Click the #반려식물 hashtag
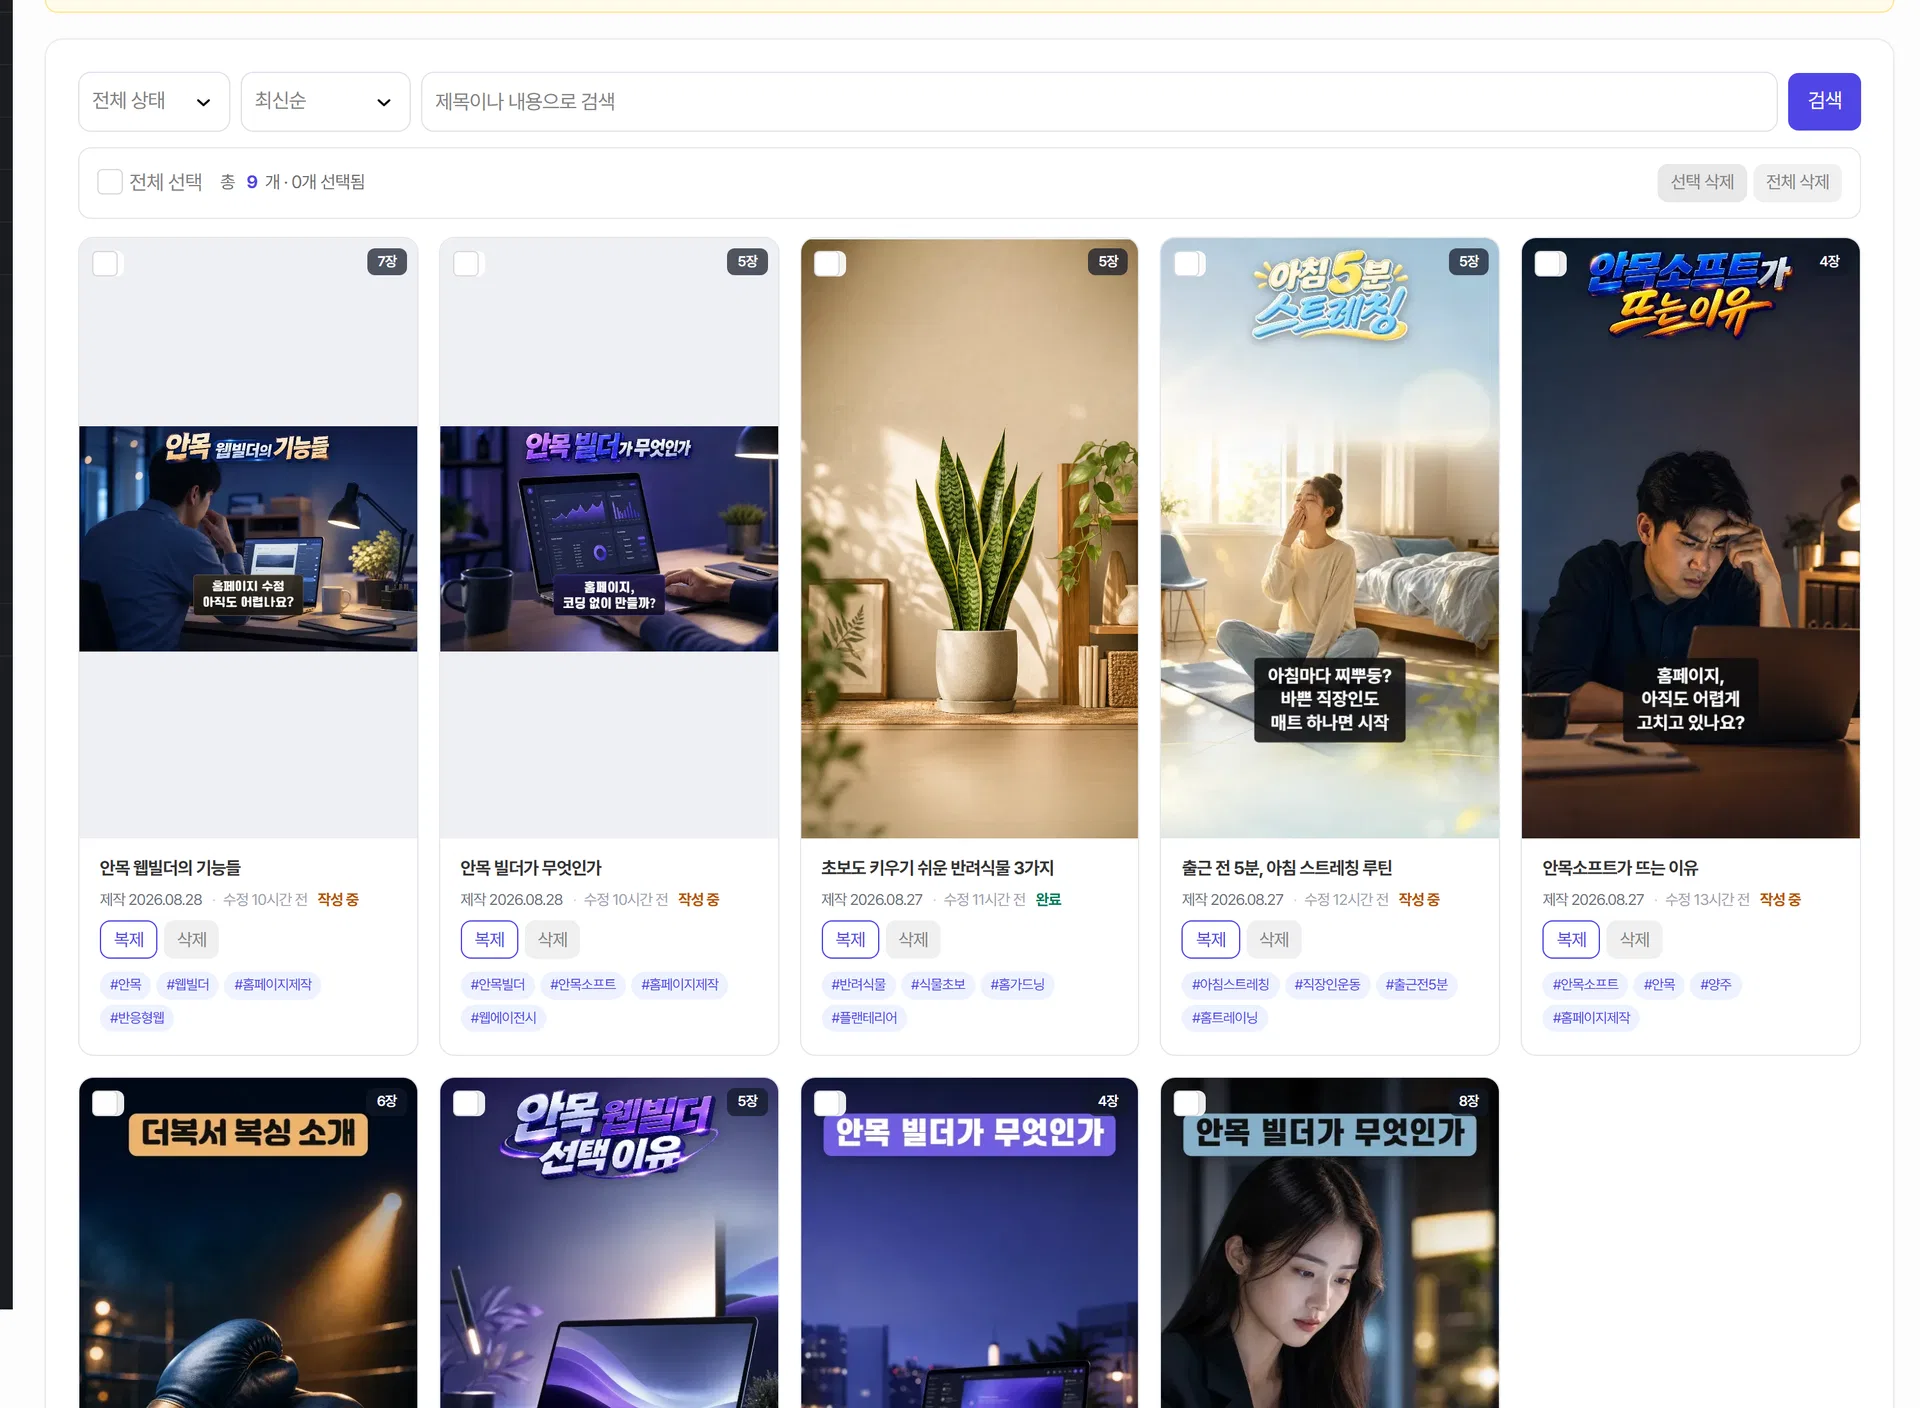This screenshot has height=1408, width=1920. click(859, 985)
